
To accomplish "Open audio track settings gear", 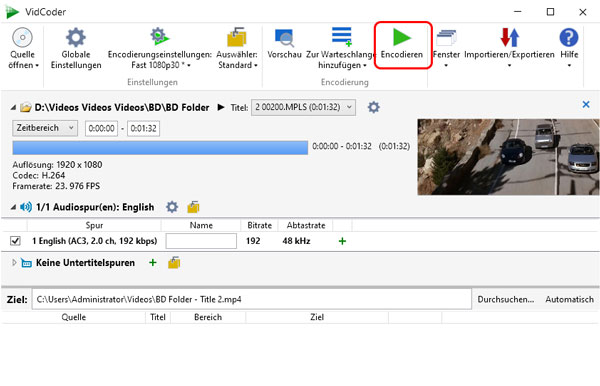I will tap(172, 207).
